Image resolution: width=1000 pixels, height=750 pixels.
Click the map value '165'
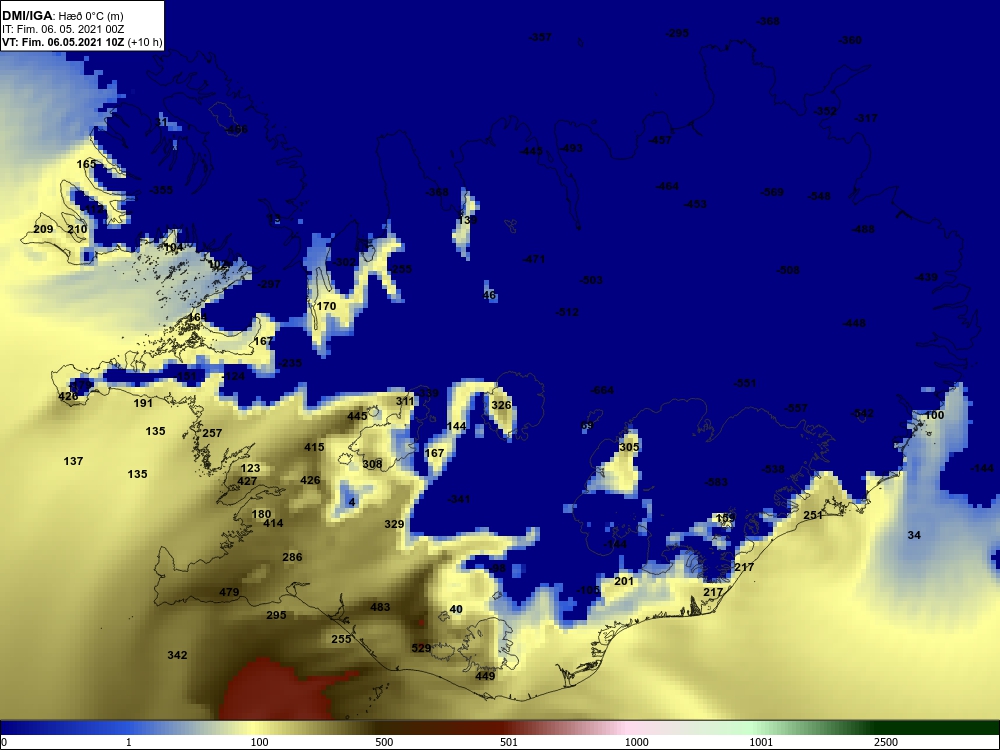pos(86,165)
